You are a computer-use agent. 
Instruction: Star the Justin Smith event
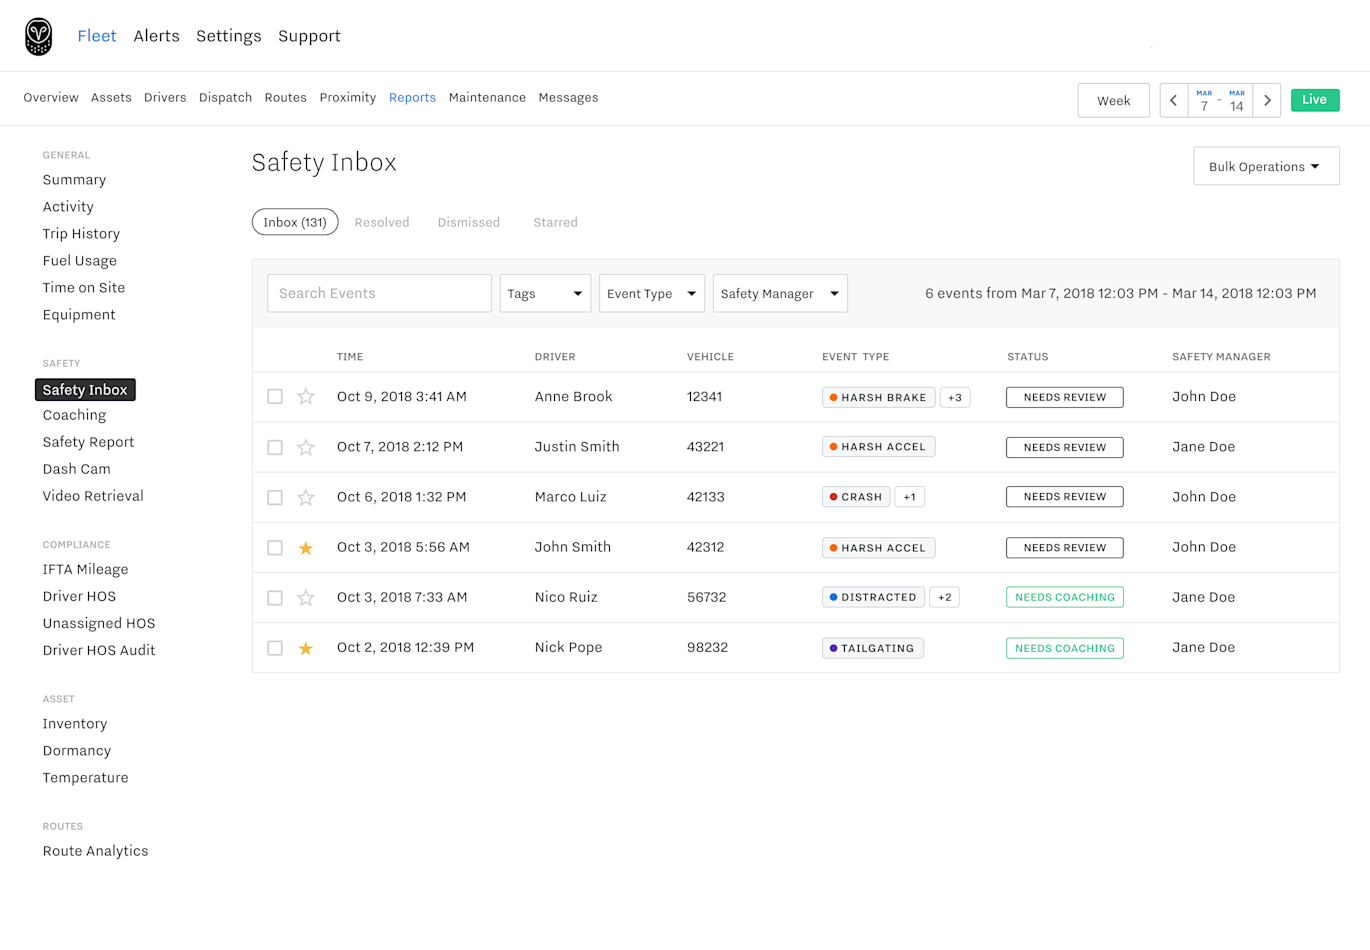pos(306,447)
